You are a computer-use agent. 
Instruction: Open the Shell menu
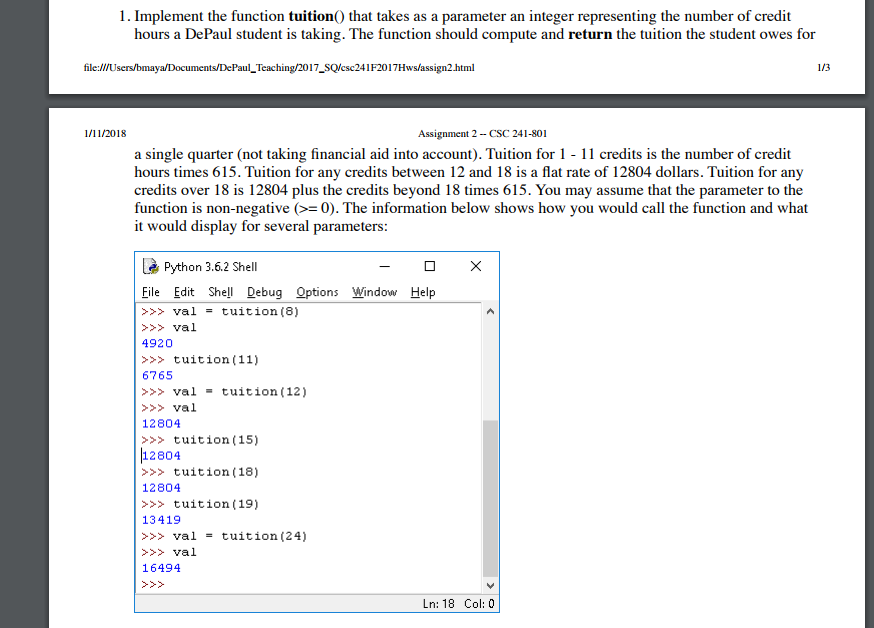click(x=220, y=291)
